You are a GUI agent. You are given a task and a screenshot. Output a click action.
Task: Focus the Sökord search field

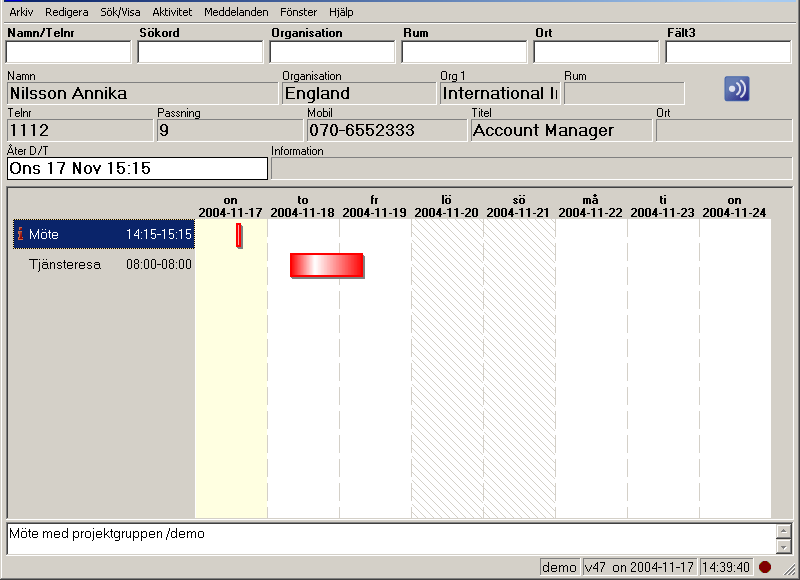200,52
